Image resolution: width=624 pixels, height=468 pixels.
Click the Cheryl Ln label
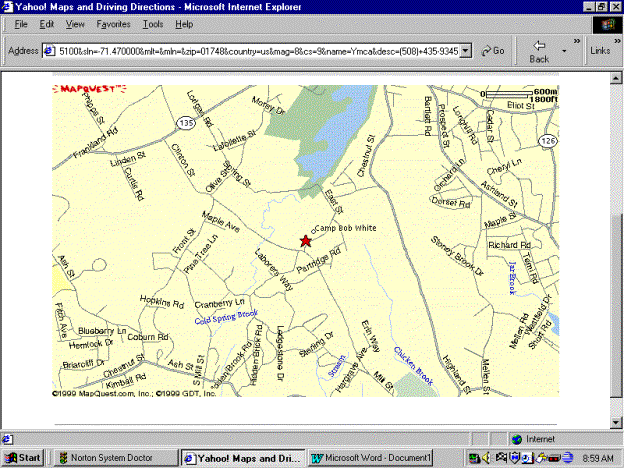[x=504, y=167]
